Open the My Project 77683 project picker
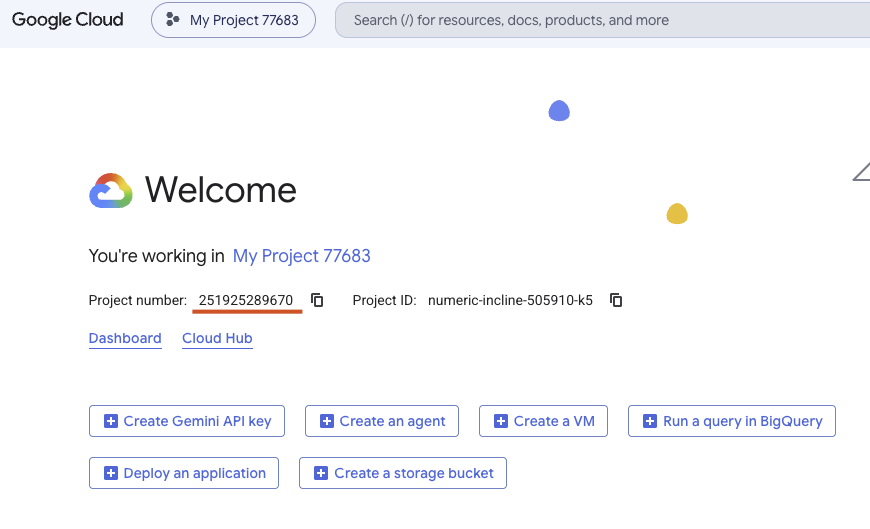This screenshot has width=870, height=529. tap(234, 20)
